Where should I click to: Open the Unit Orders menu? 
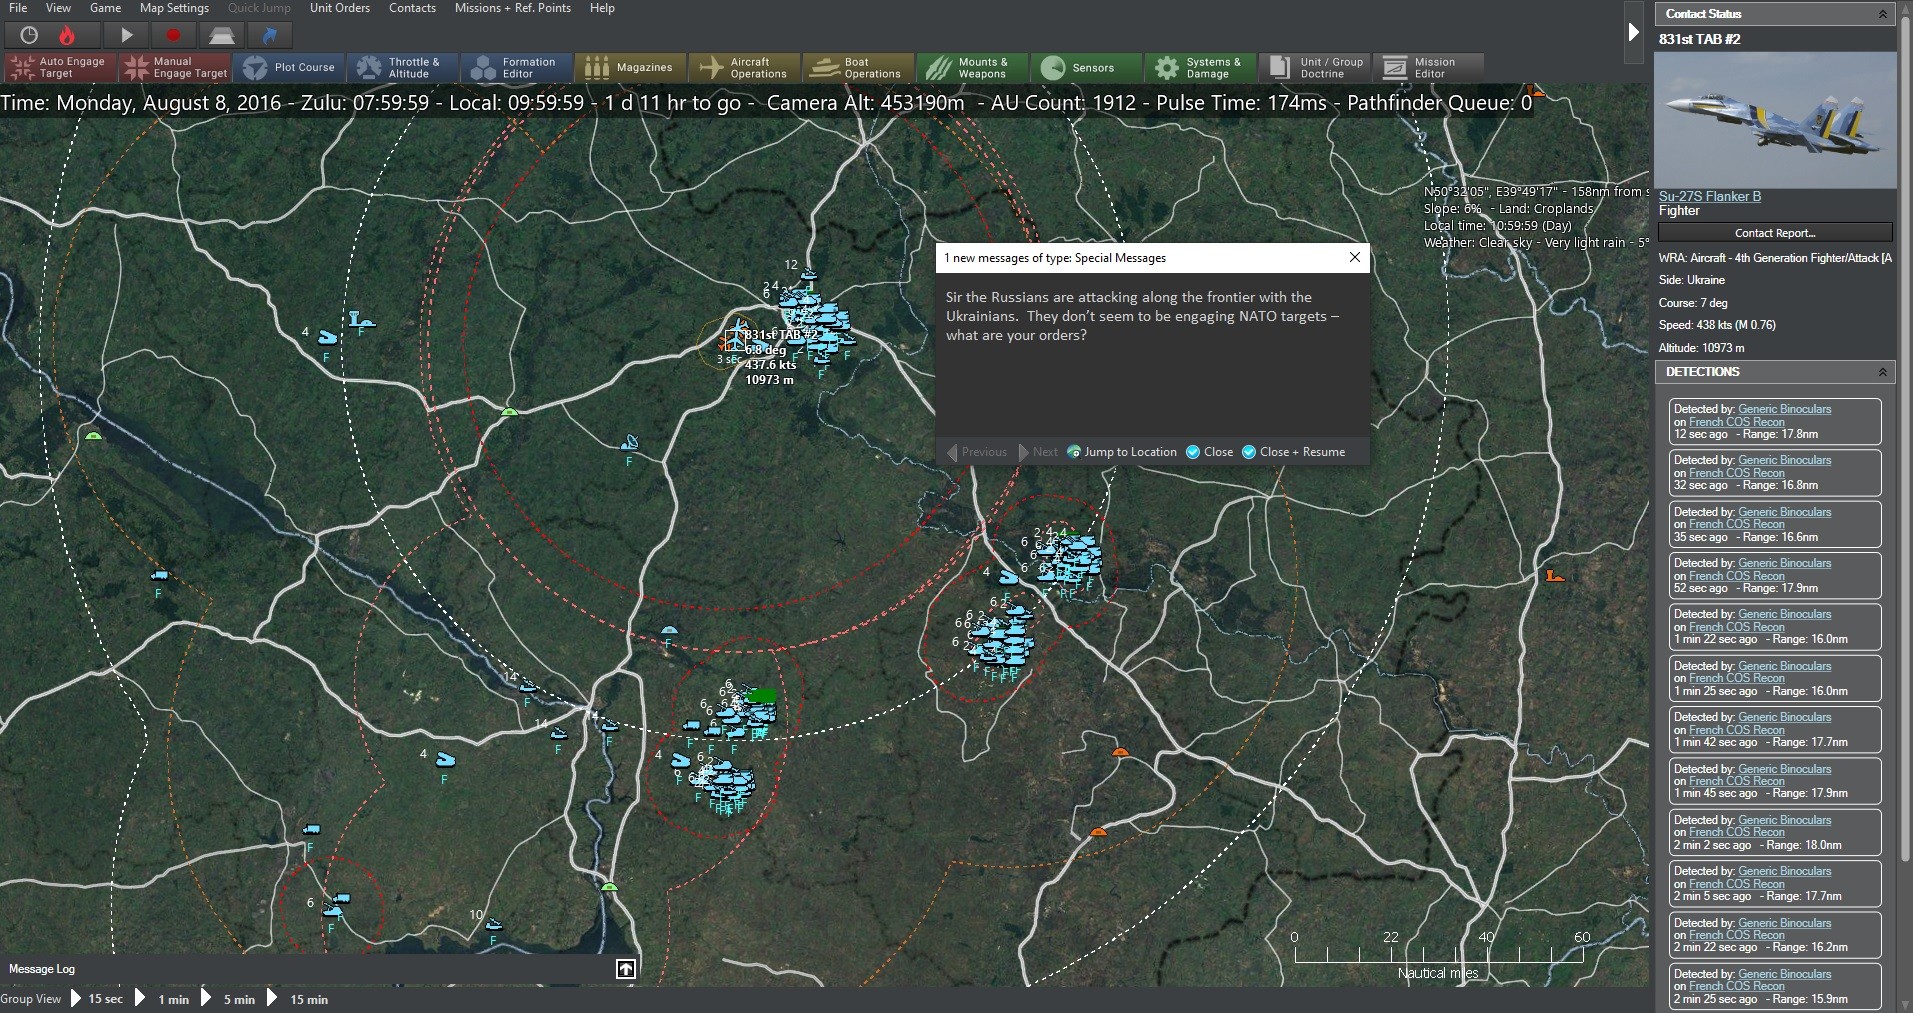(340, 7)
